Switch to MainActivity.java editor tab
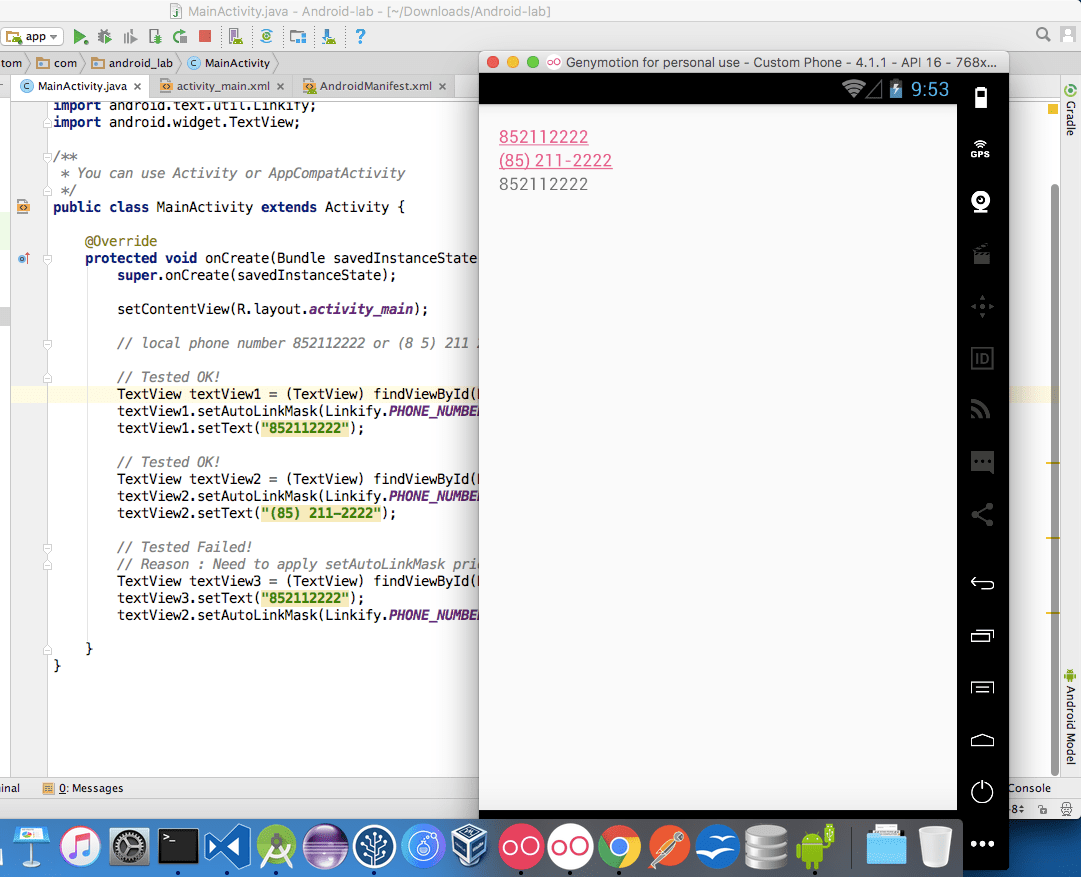Screen dimensions: 1081x877 coord(74,86)
